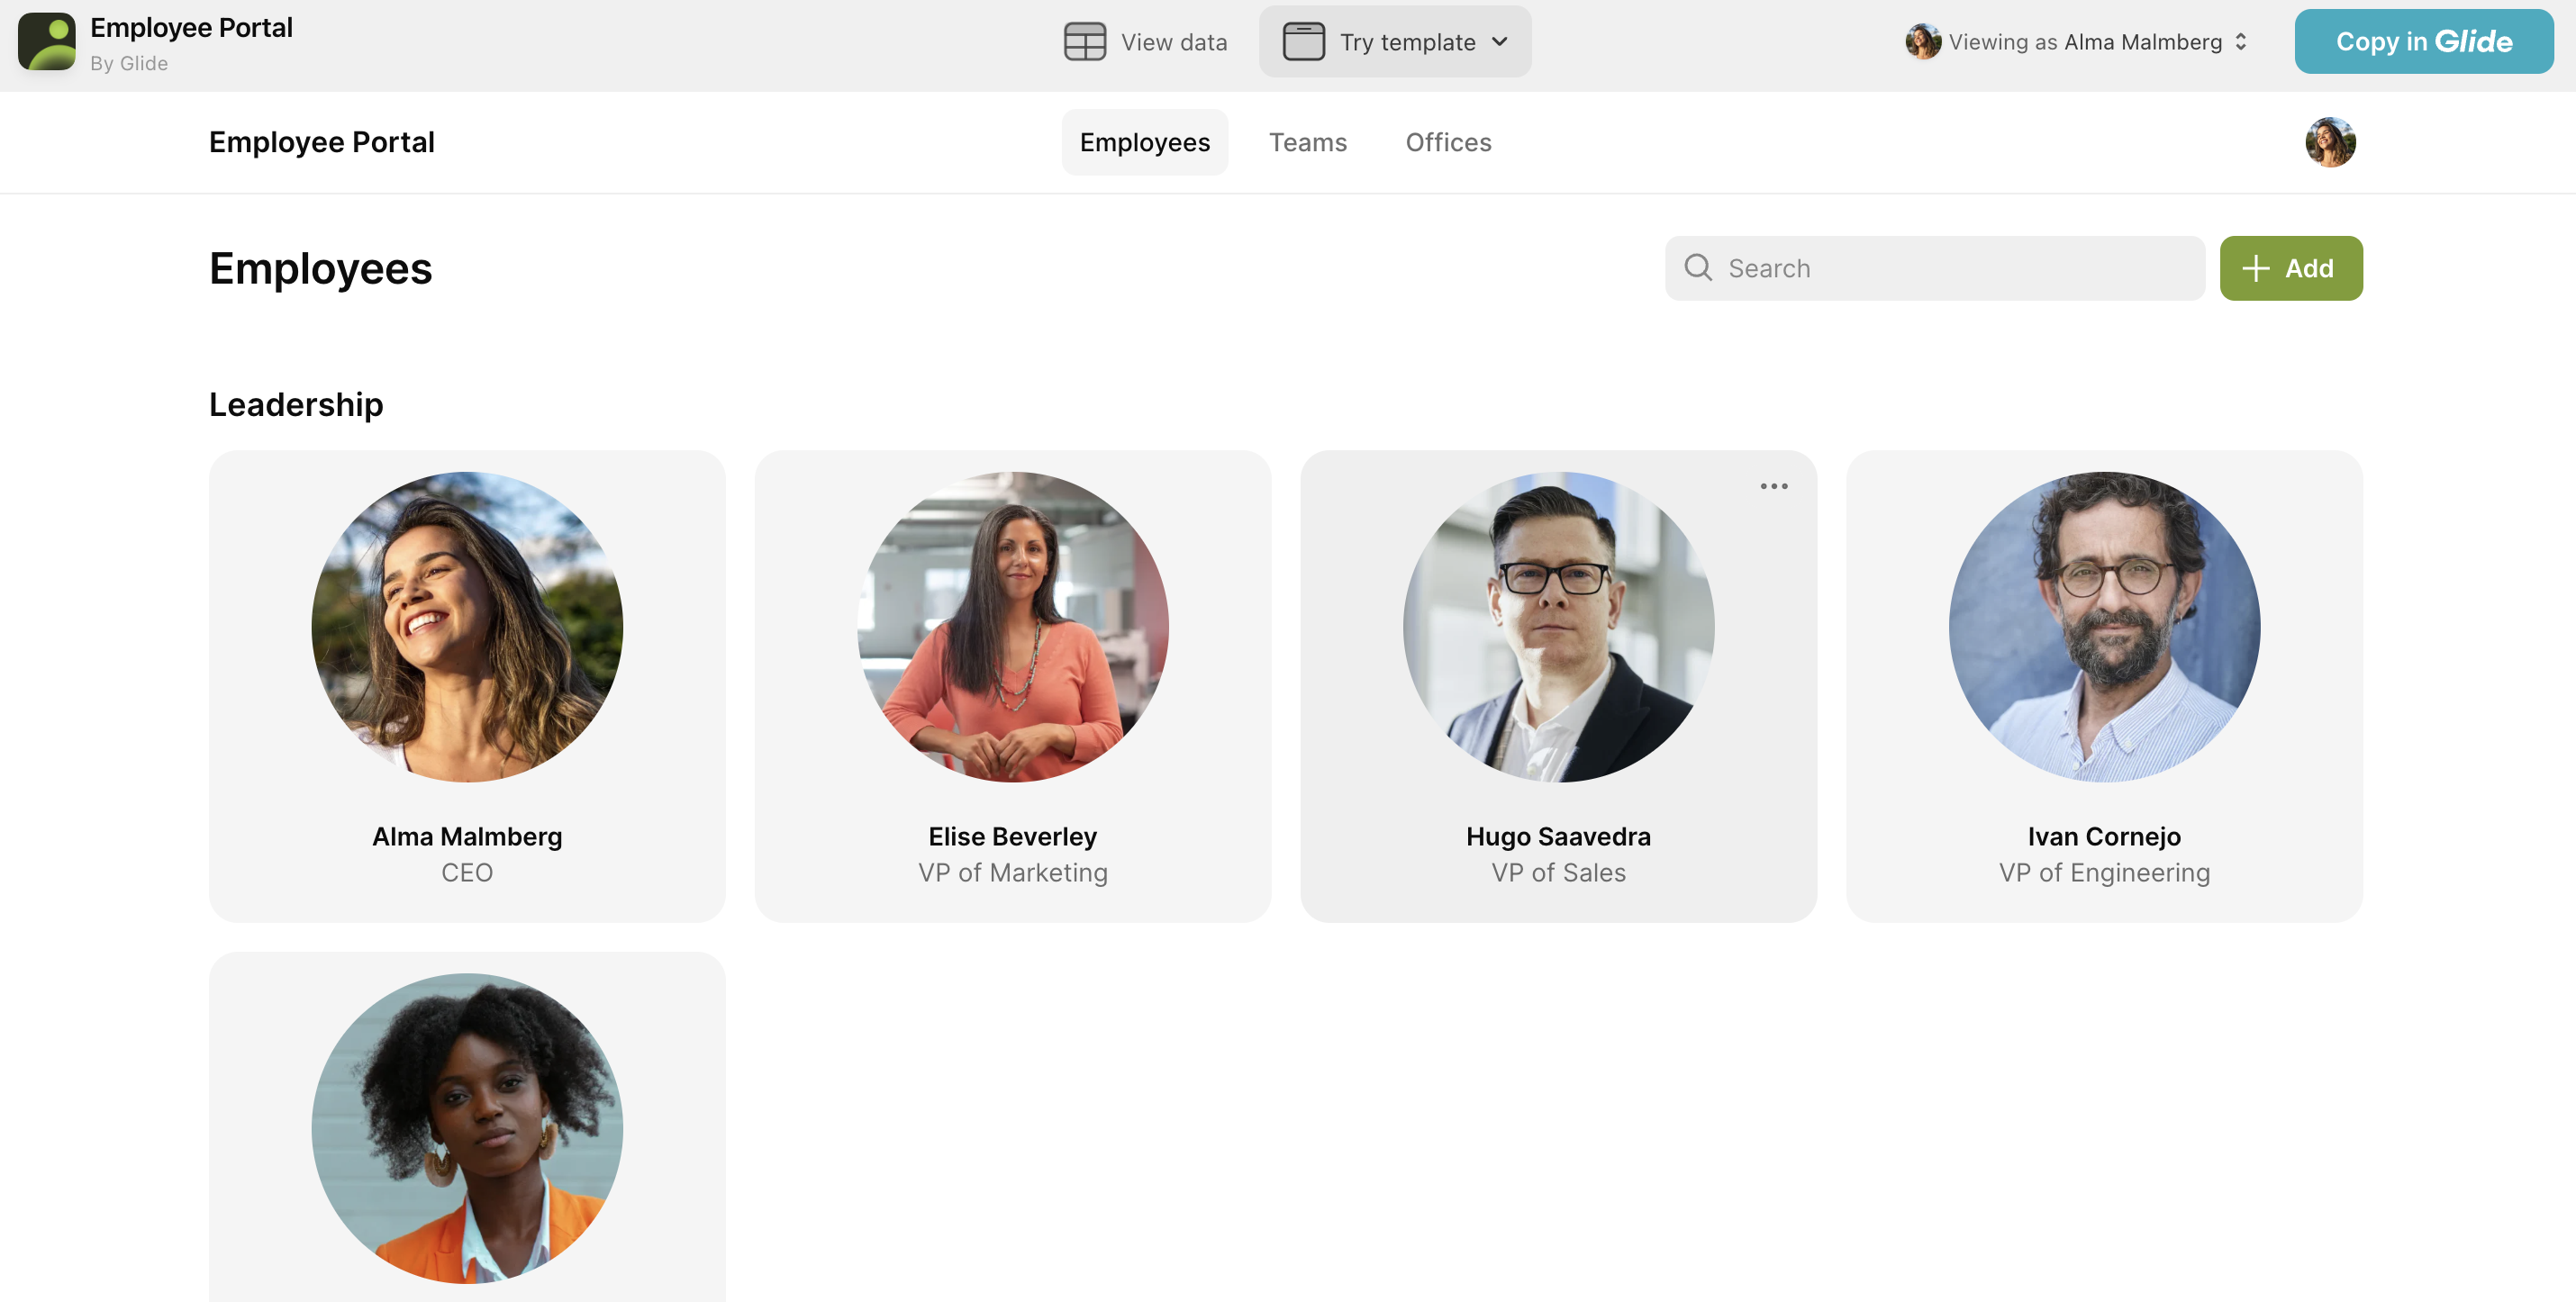Click the Employee Portal title in navbar
This screenshot has width=2576, height=1302.
coord(322,142)
